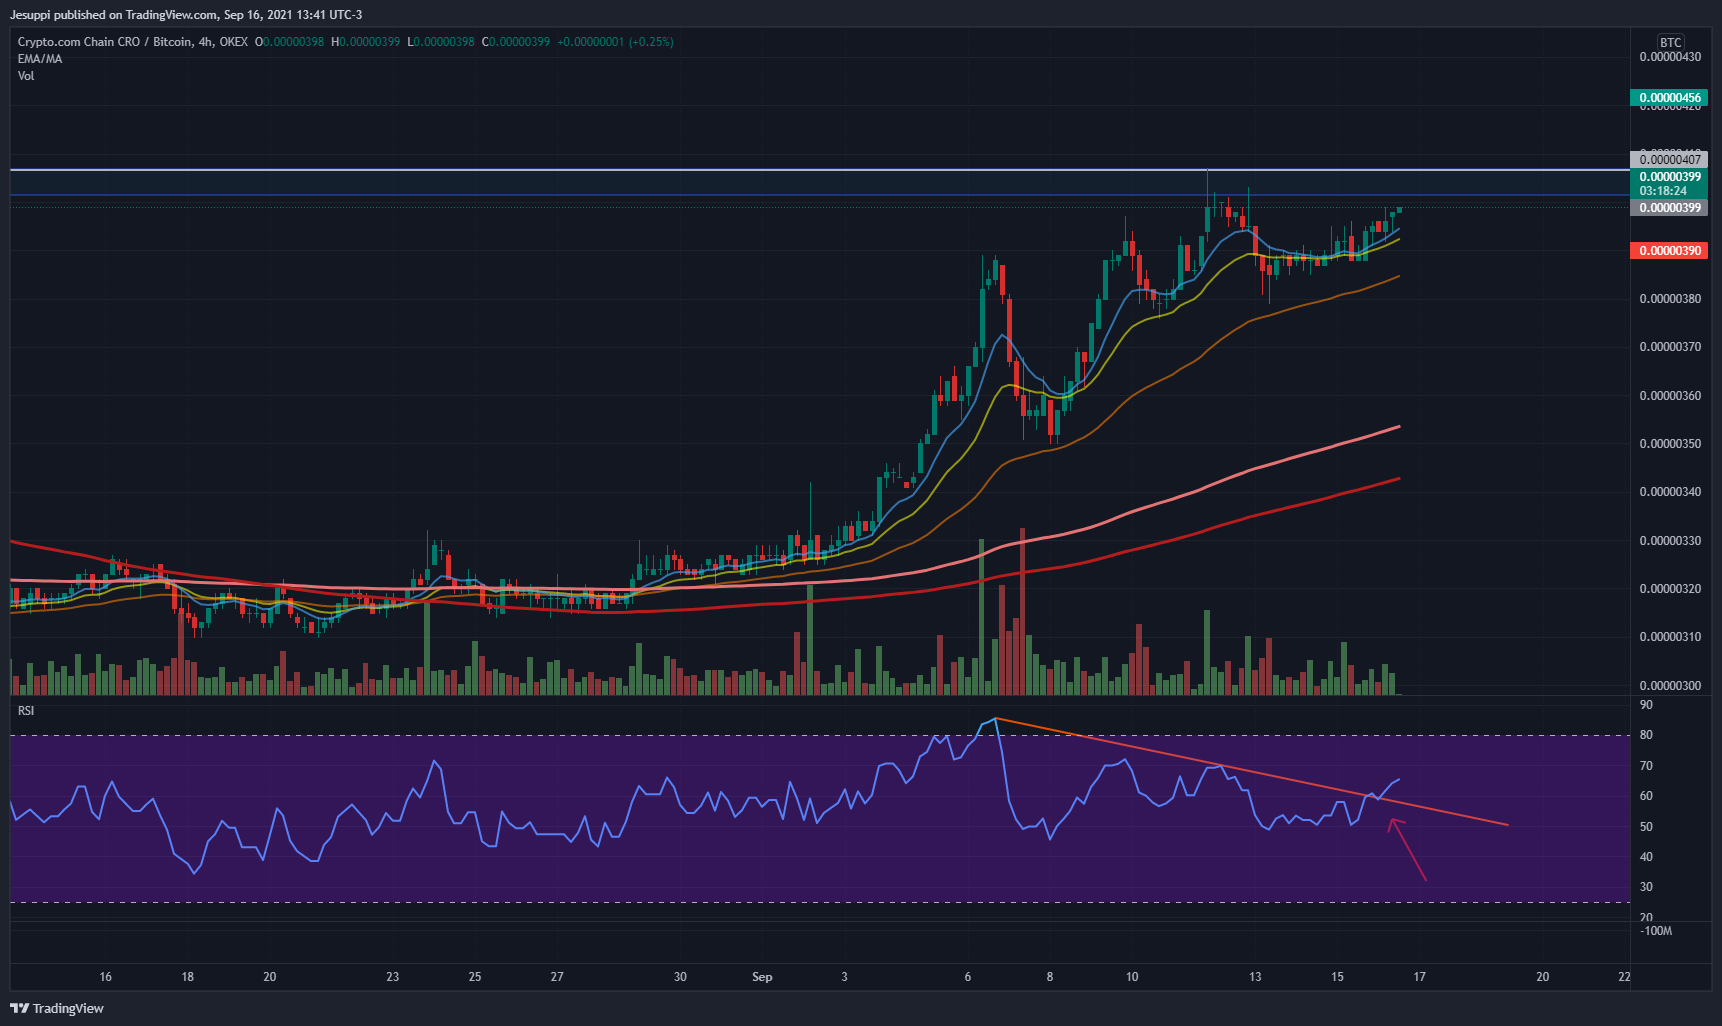This screenshot has width=1722, height=1026.
Task: Click the published-by Jesuppi header text
Action: pyautogui.click(x=186, y=15)
